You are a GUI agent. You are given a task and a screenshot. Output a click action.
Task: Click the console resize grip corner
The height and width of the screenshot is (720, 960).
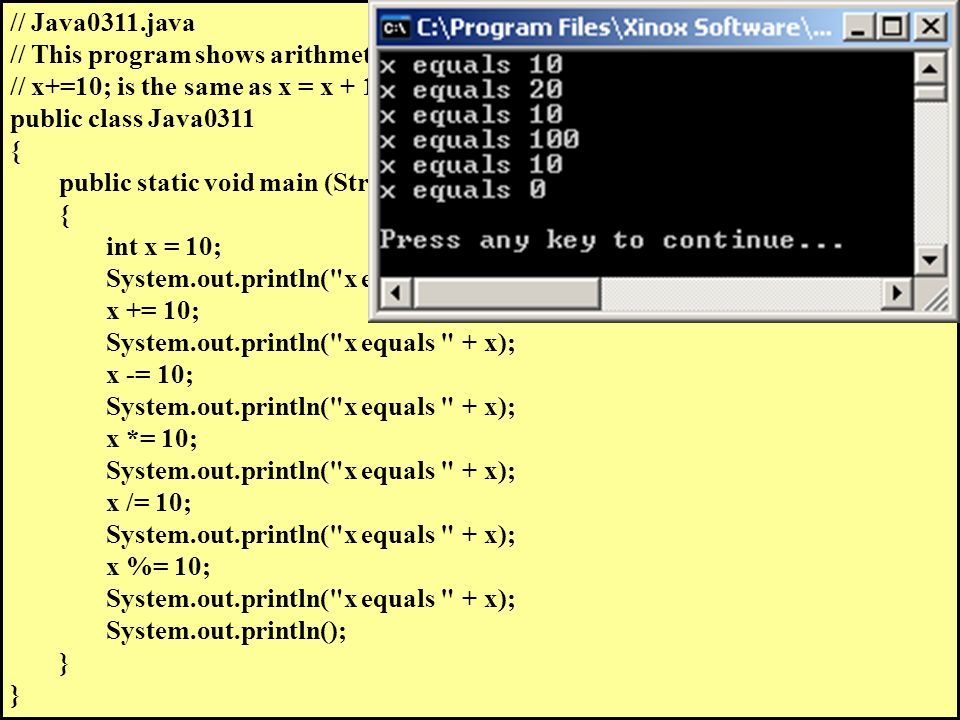tap(934, 297)
